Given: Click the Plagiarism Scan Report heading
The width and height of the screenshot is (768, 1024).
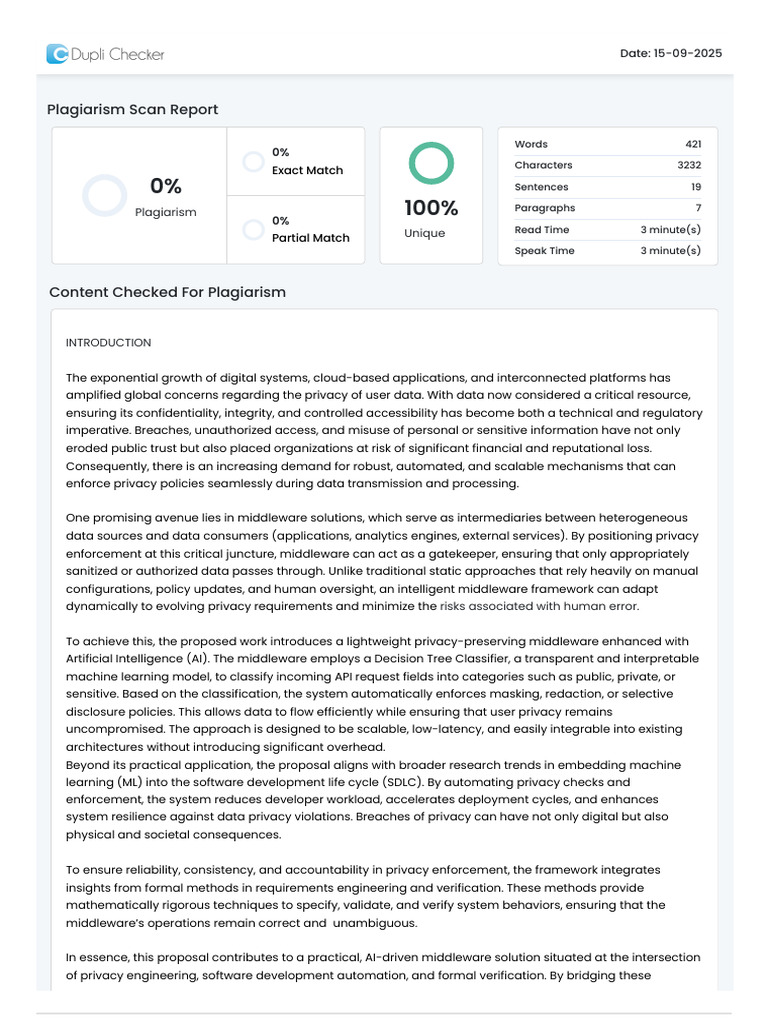Looking at the screenshot, I should [x=133, y=109].
